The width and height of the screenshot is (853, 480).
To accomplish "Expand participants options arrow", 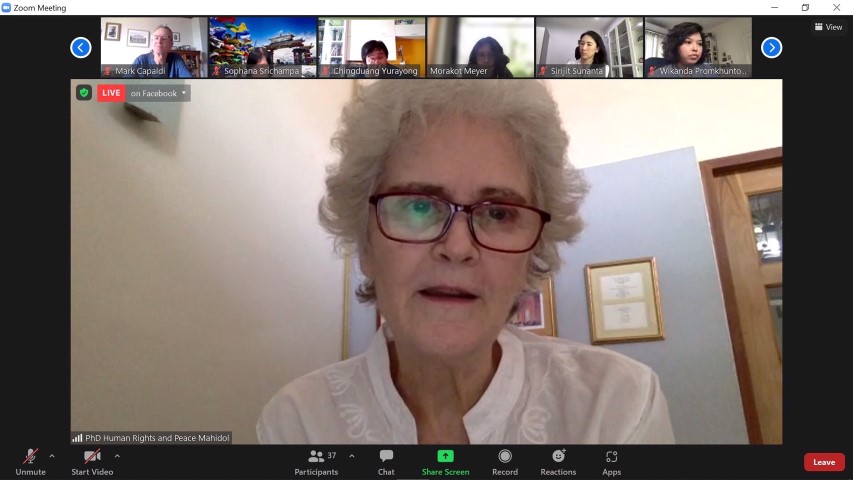I will pyautogui.click(x=351, y=456).
